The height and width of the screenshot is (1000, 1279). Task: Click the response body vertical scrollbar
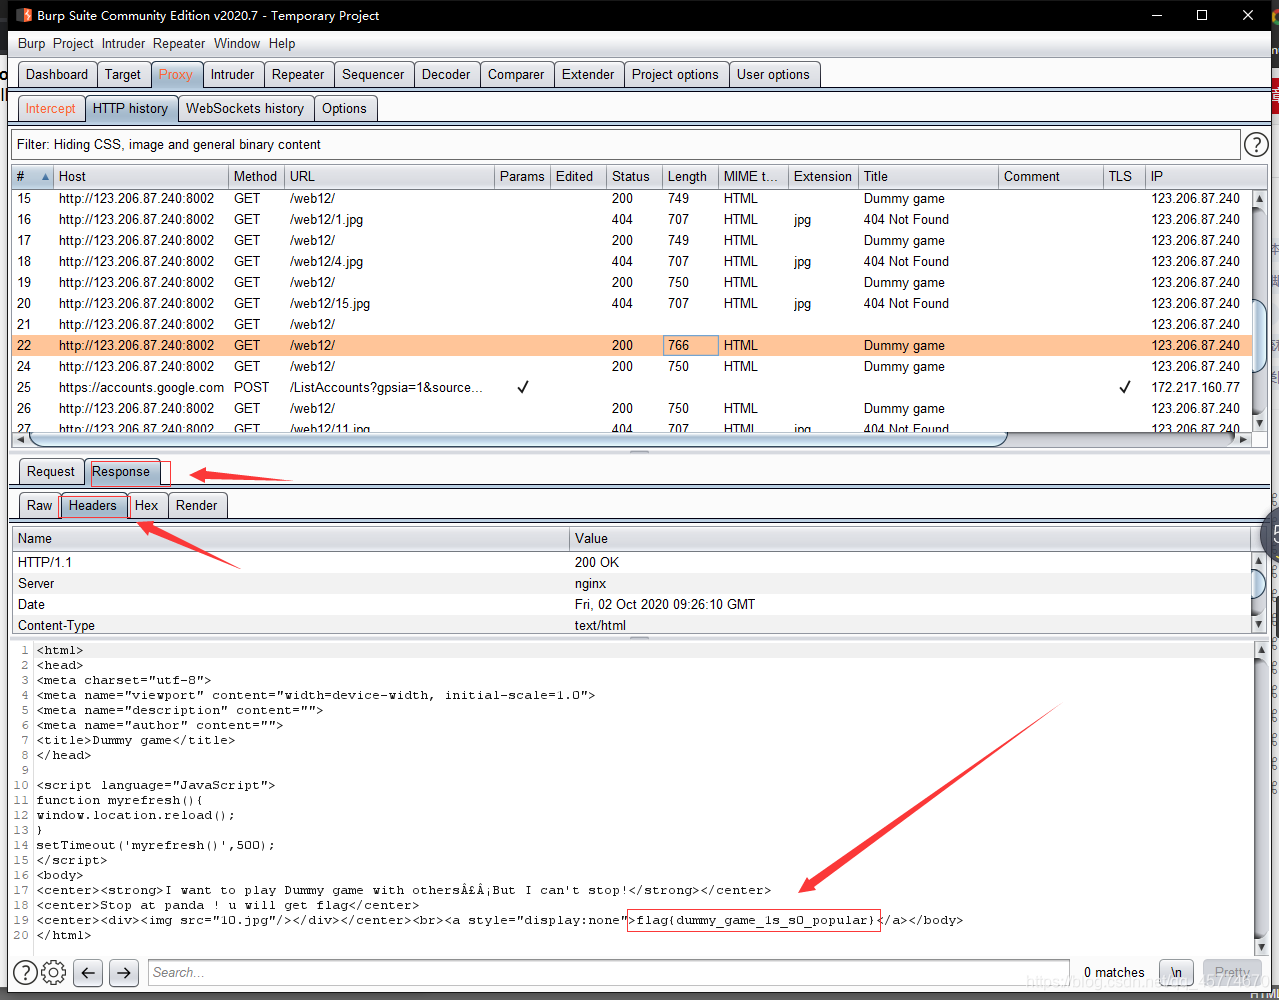(1260, 798)
